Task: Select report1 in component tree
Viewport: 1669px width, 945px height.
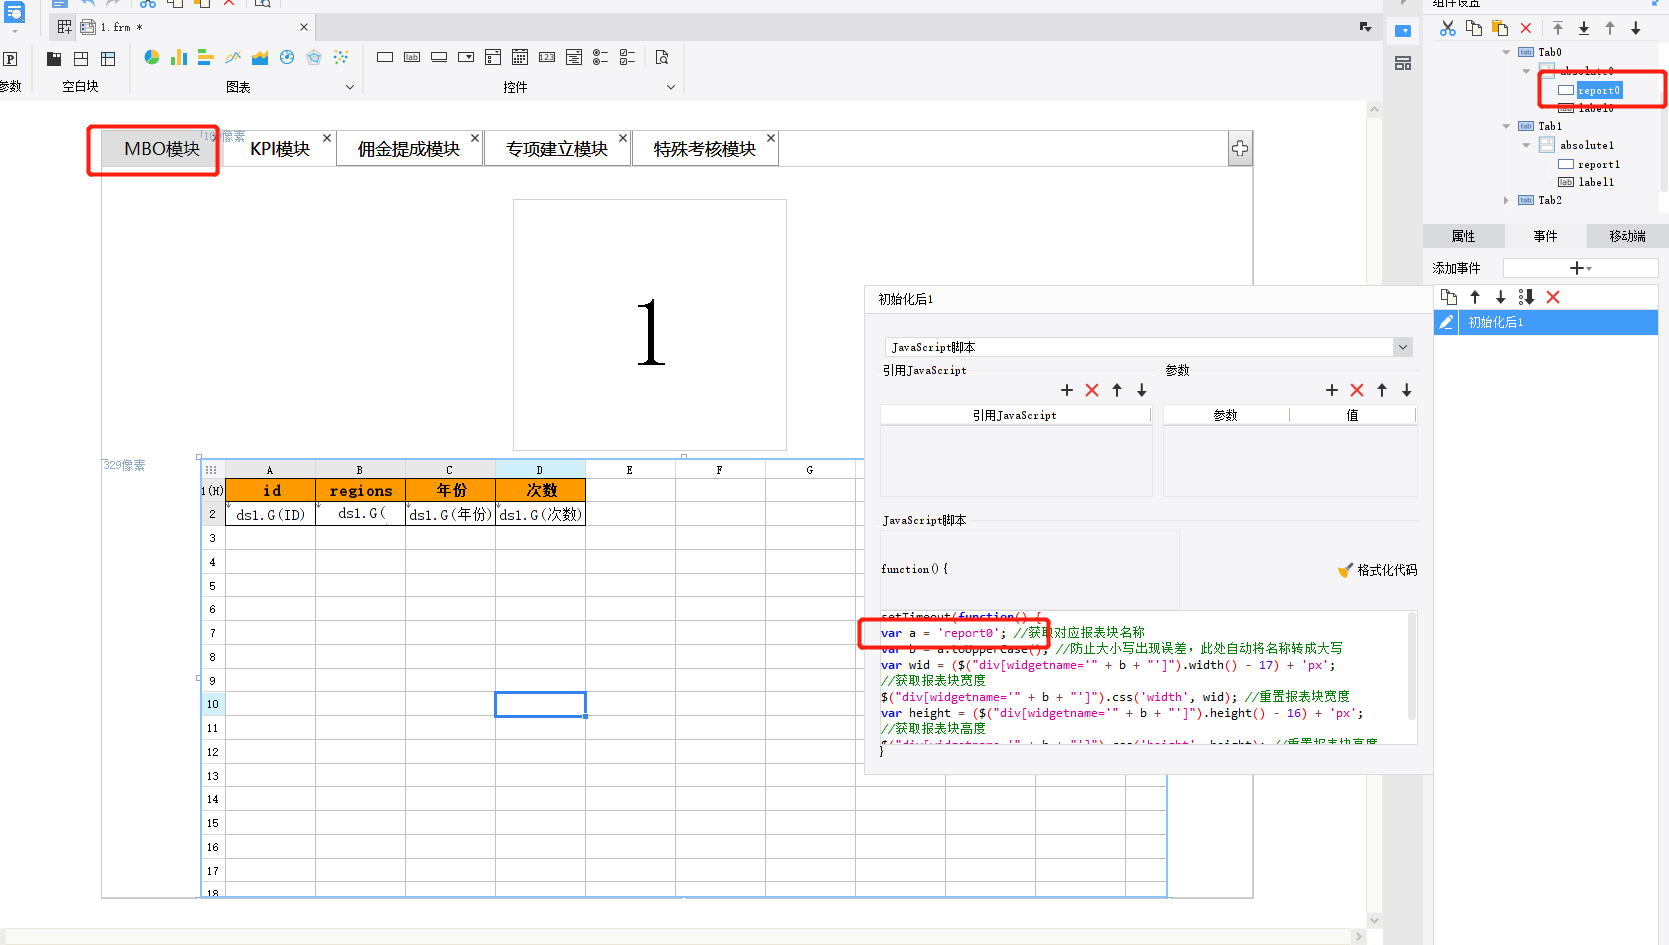Action: click(1598, 165)
